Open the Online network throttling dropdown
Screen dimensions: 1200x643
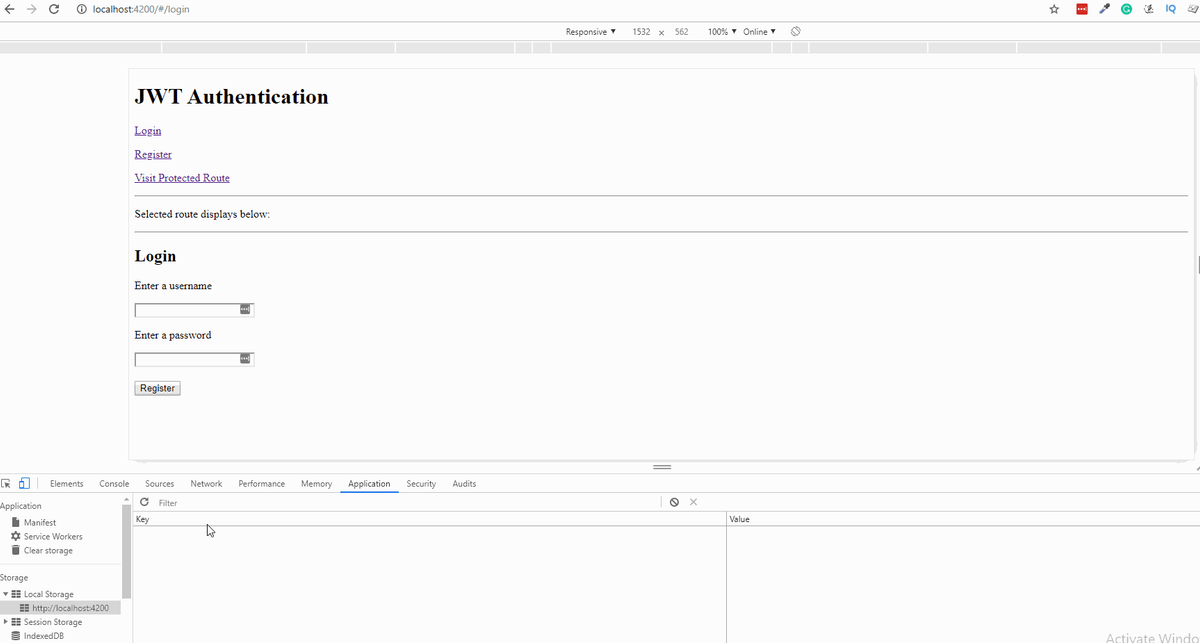coord(755,31)
